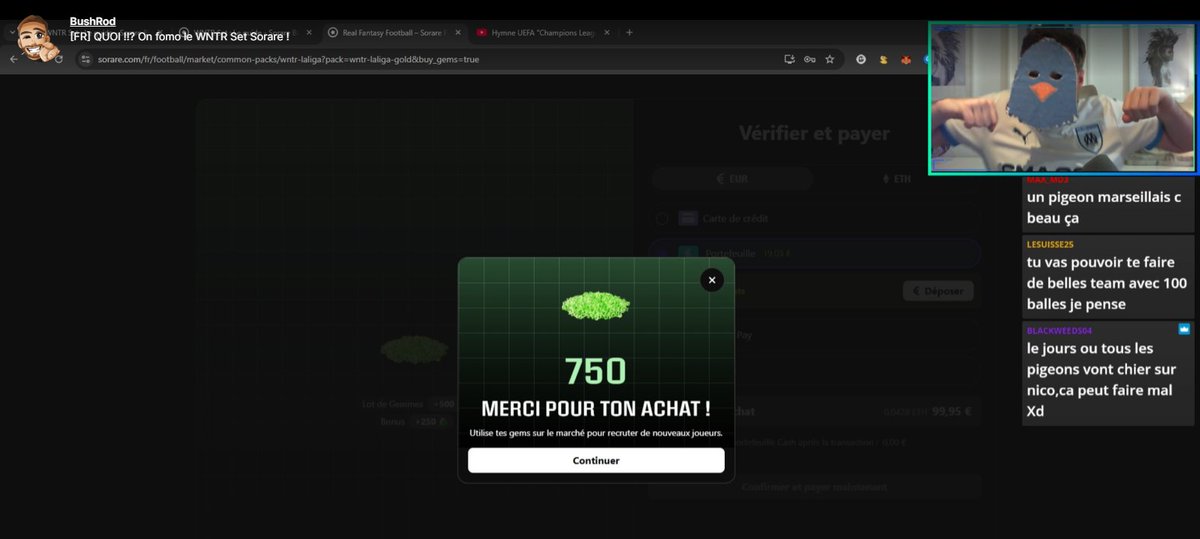Click the LESUISSE25 chat username

(1049, 243)
